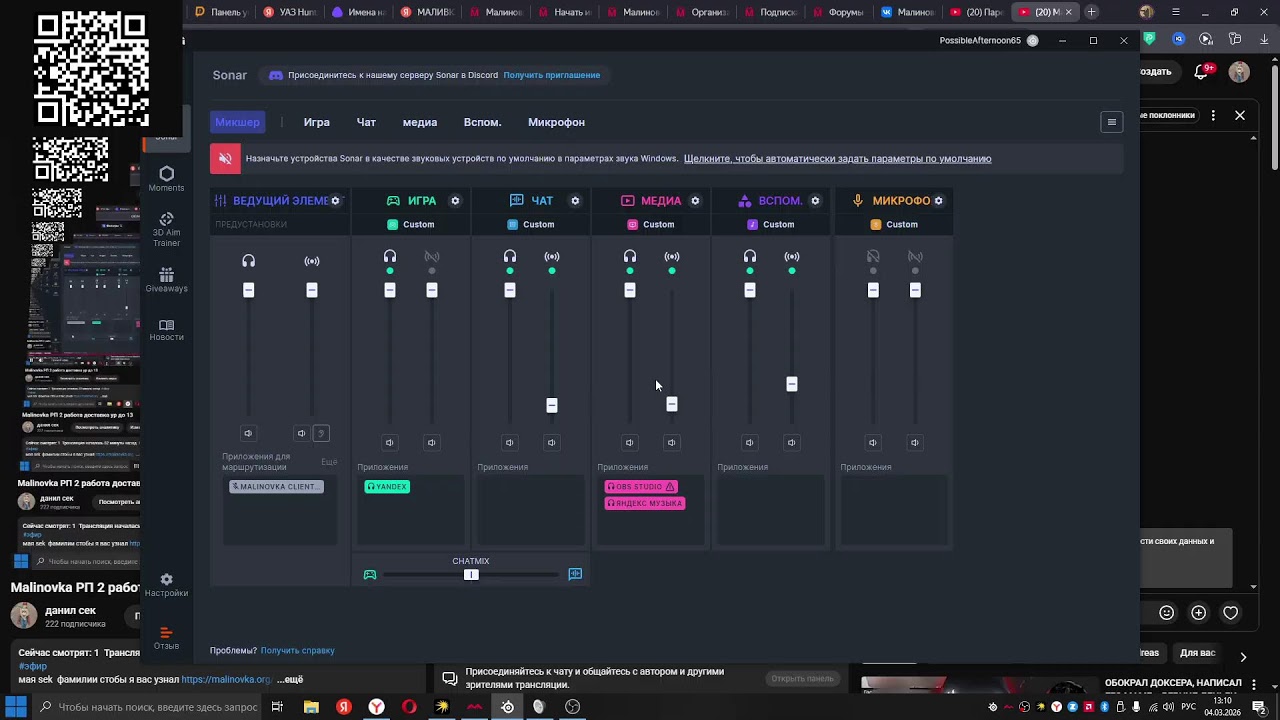Mute Вспом. headphones volume
The height and width of the screenshot is (720, 1280).
click(750, 443)
